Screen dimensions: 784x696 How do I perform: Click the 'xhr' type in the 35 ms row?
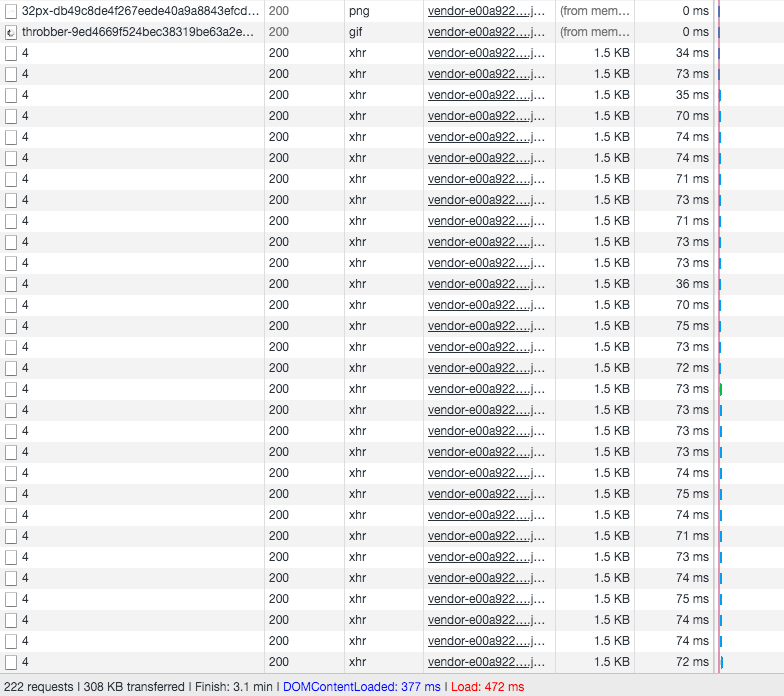tap(358, 95)
